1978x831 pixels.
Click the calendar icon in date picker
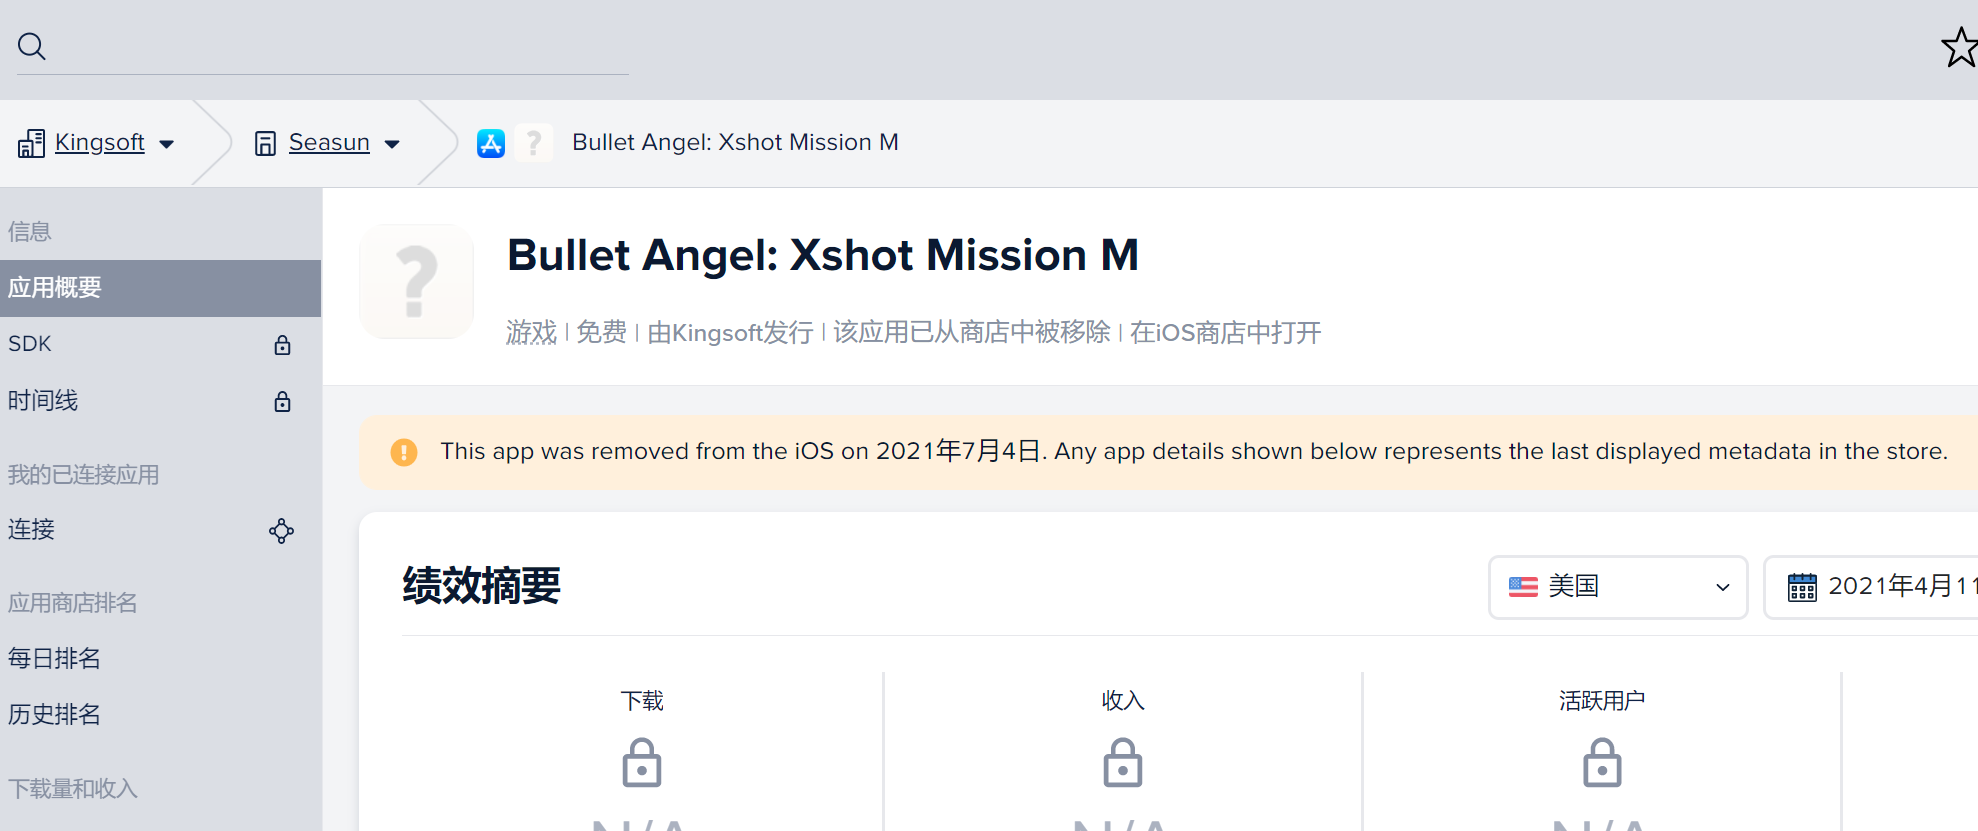click(1802, 587)
